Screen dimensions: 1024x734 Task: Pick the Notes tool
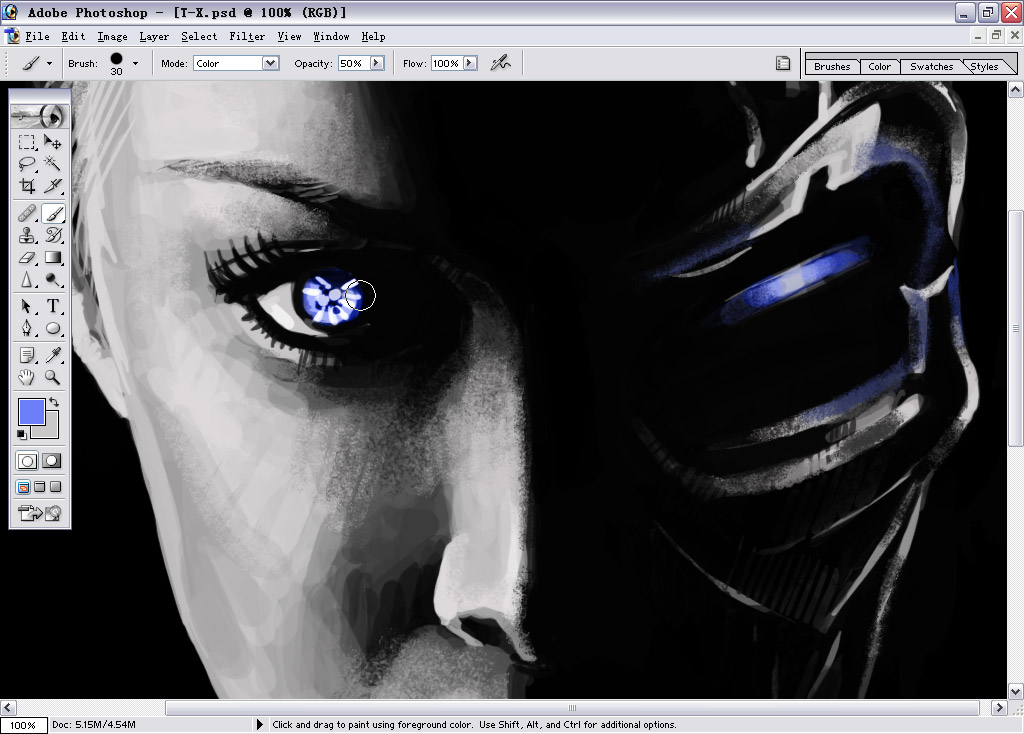tap(27, 355)
